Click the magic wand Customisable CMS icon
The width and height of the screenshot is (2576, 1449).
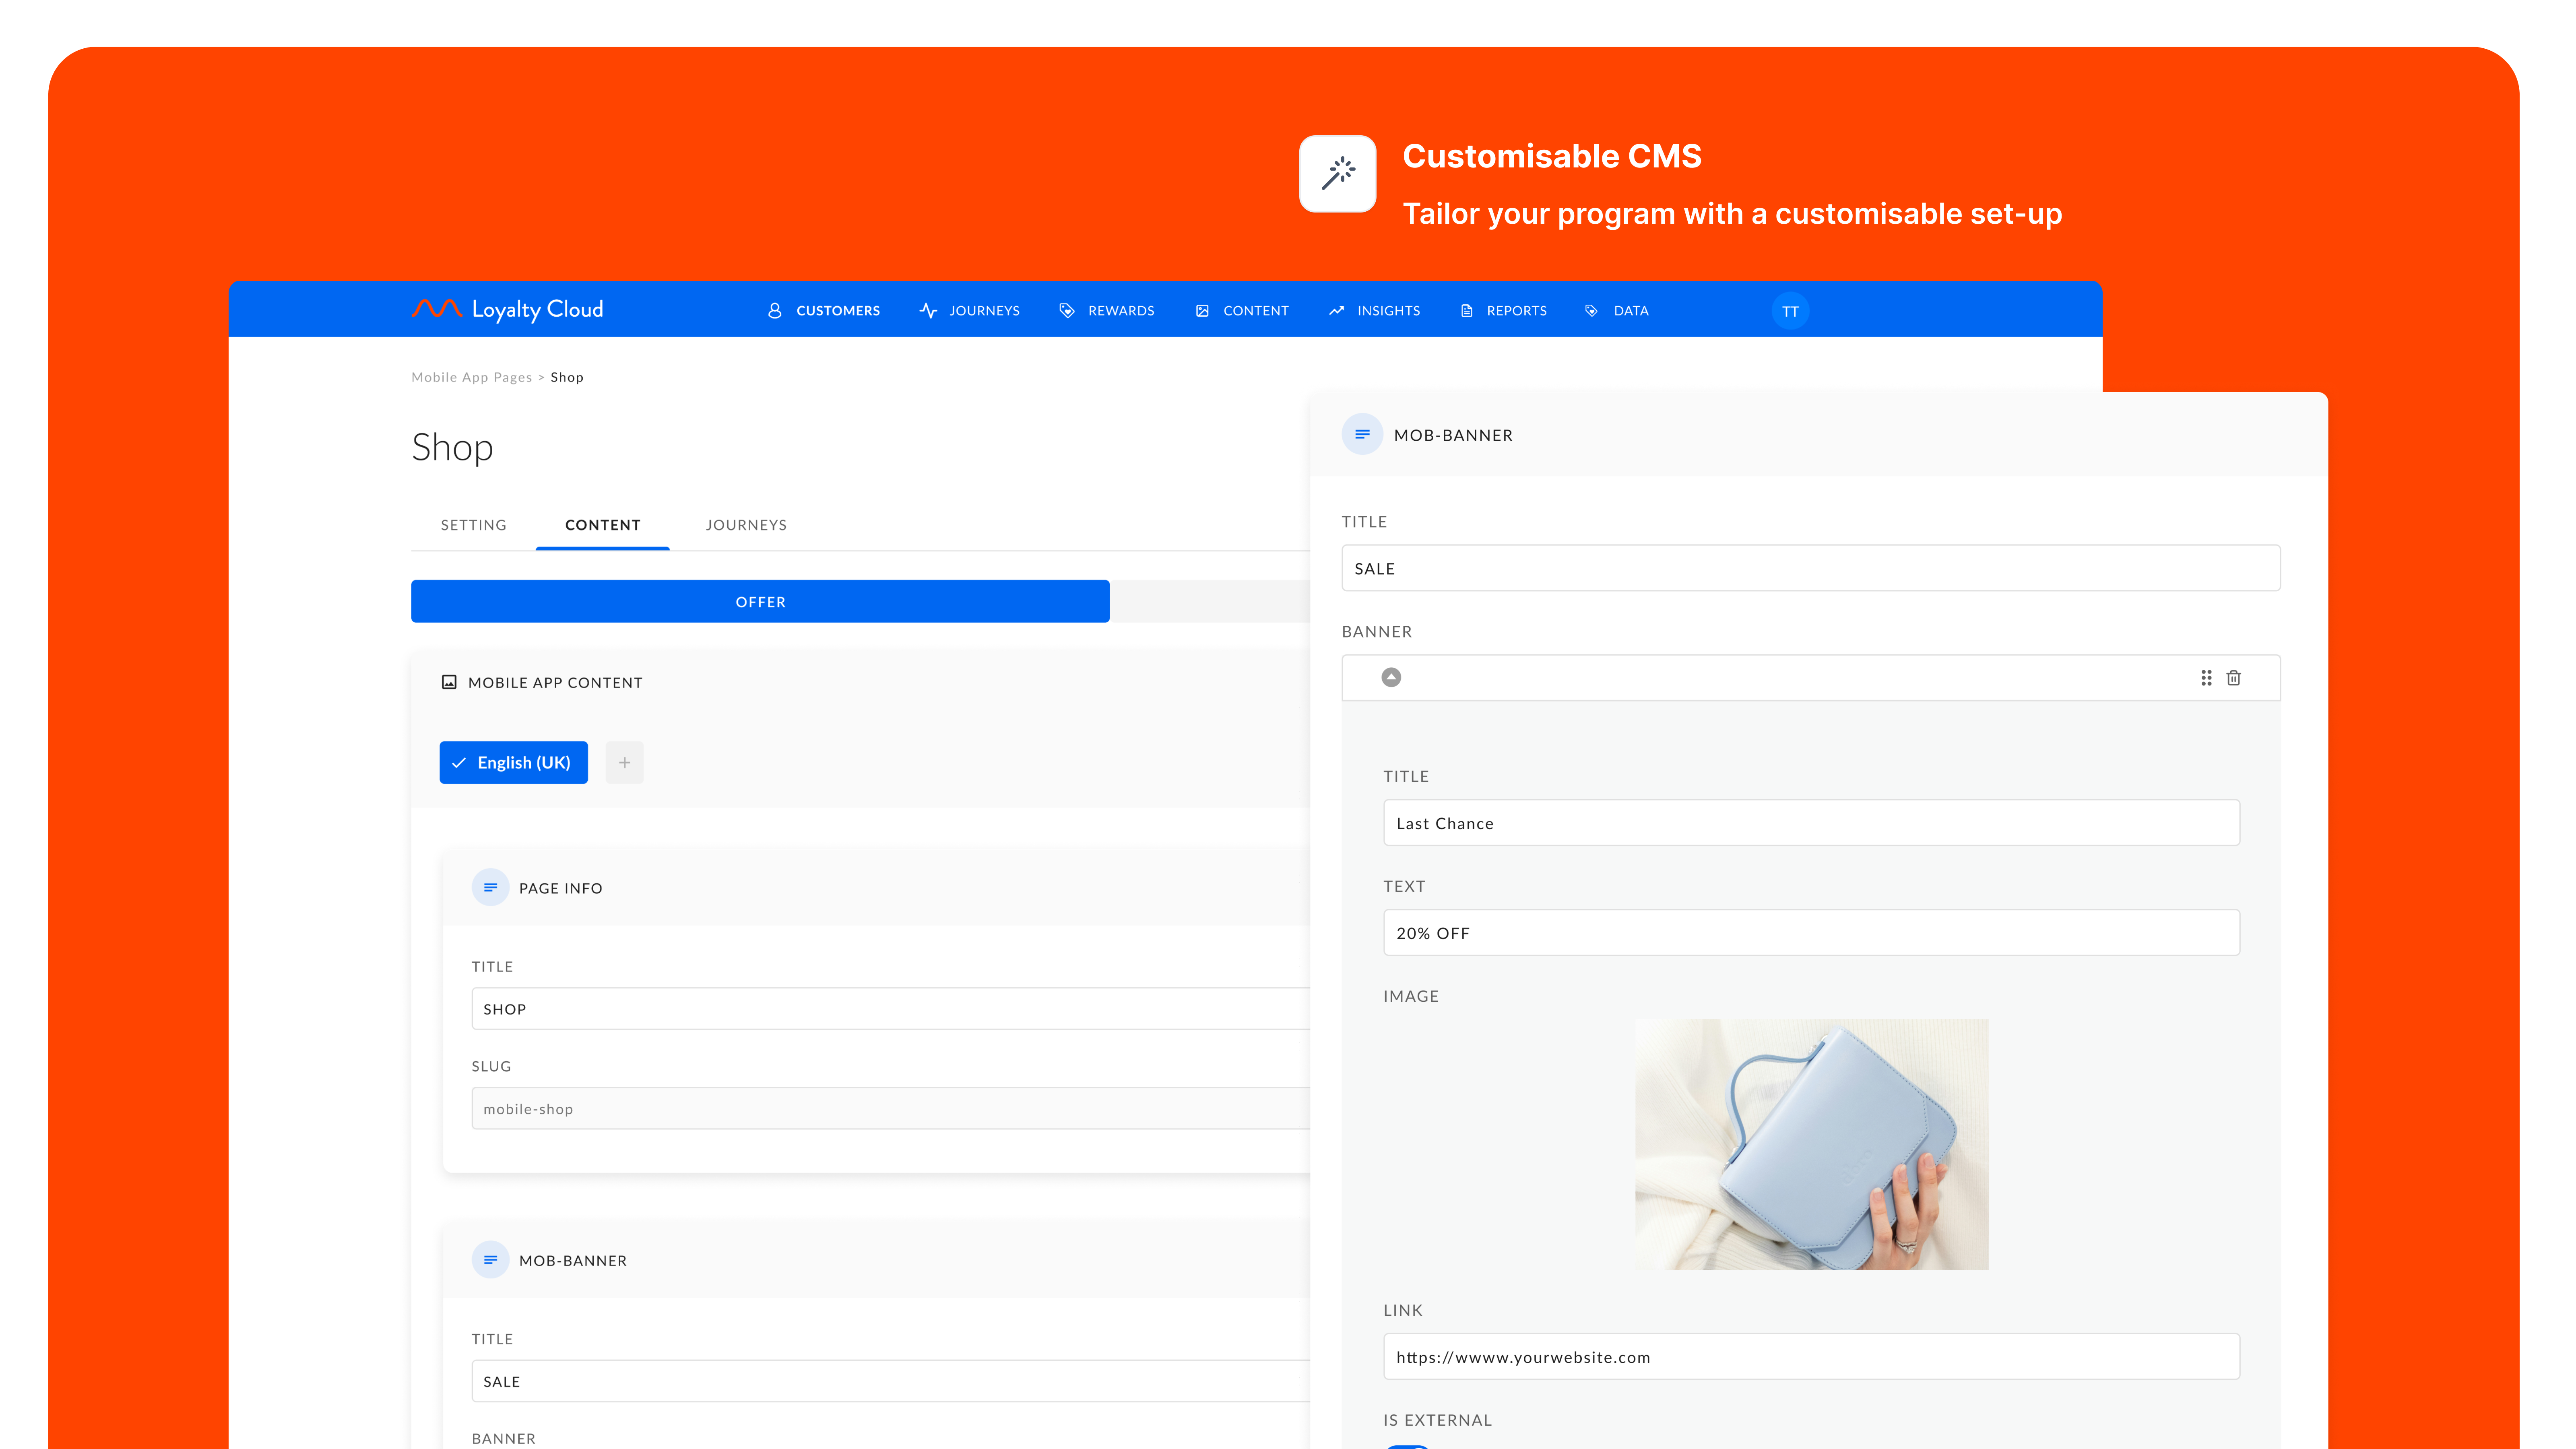point(1337,173)
